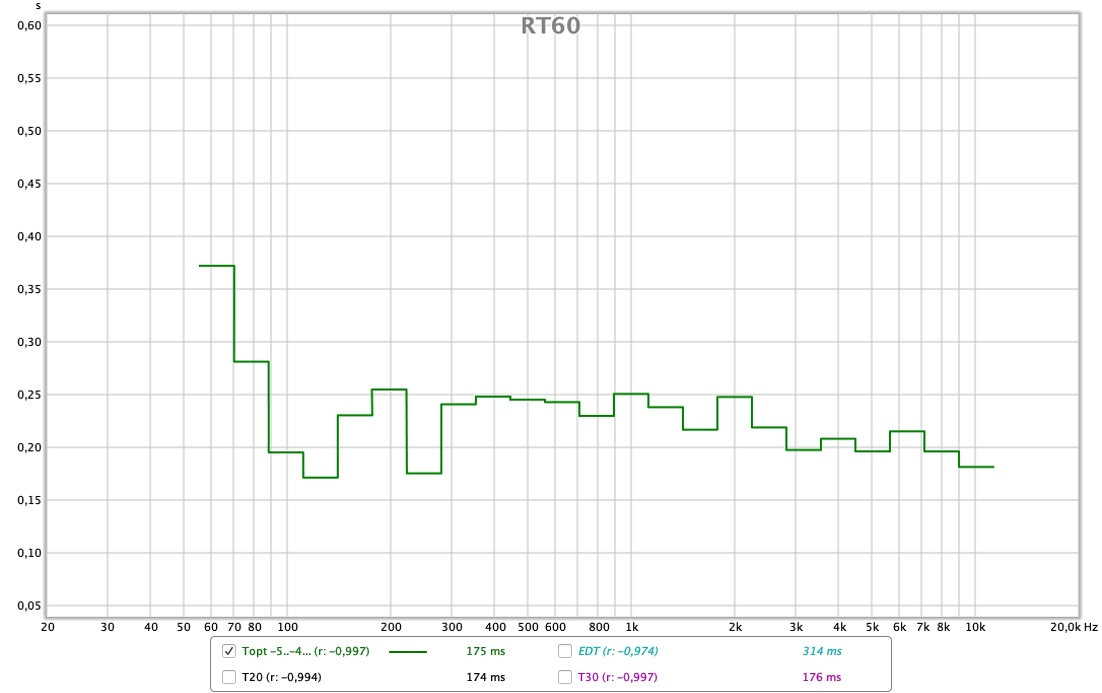The image size is (1102, 693).
Task: Click the 175 ms Topt value
Action: (x=486, y=651)
